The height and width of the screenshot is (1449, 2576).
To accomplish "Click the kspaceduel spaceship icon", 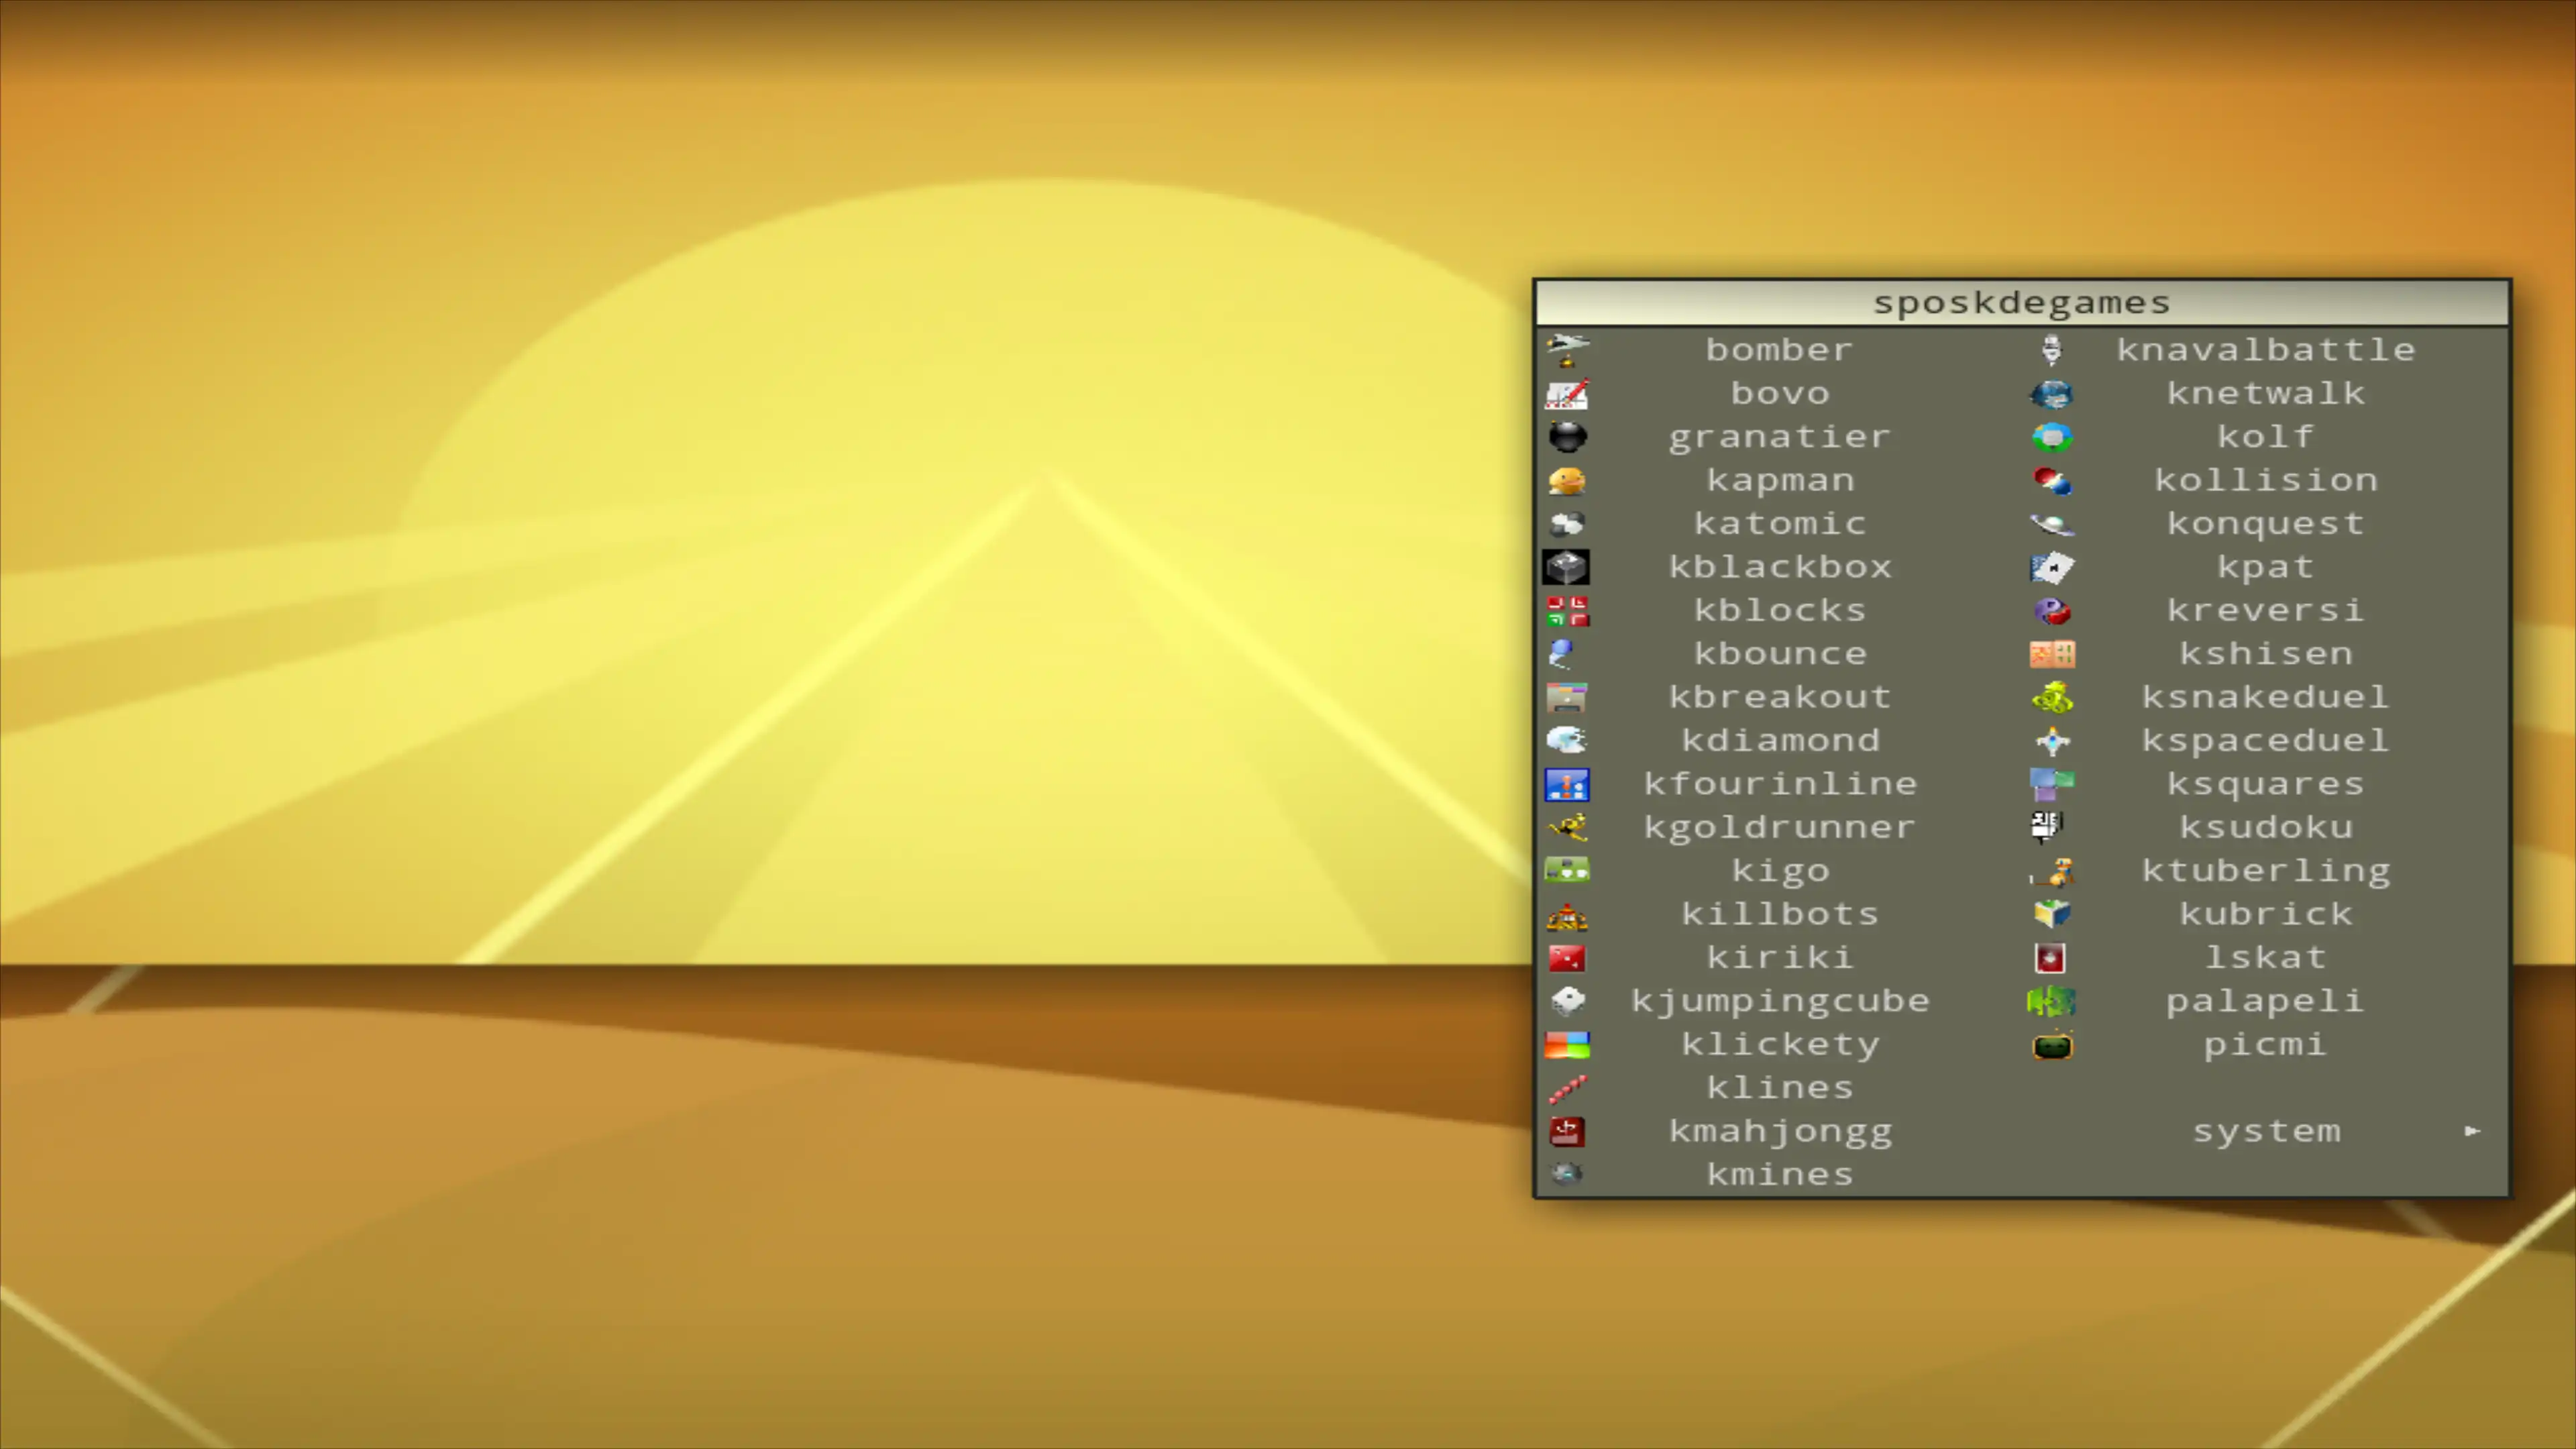I will point(2052,741).
